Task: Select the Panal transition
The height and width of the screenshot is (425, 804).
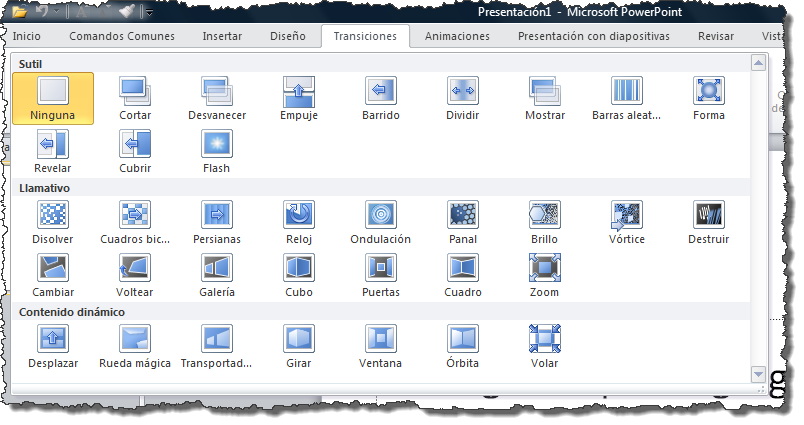Action: click(x=463, y=222)
